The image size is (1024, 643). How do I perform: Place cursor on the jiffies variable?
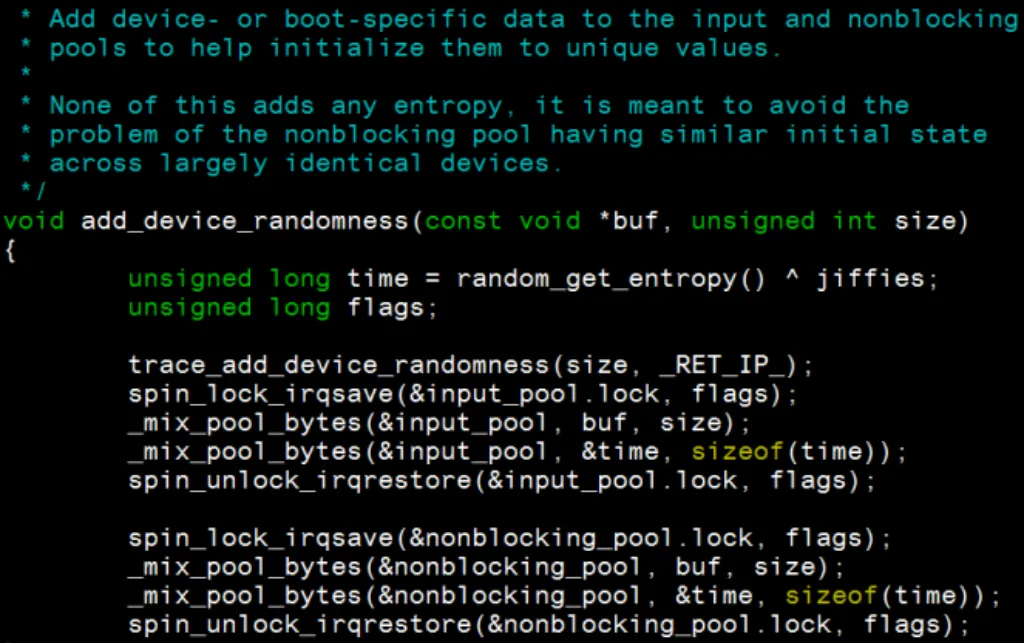pyautogui.click(x=876, y=278)
